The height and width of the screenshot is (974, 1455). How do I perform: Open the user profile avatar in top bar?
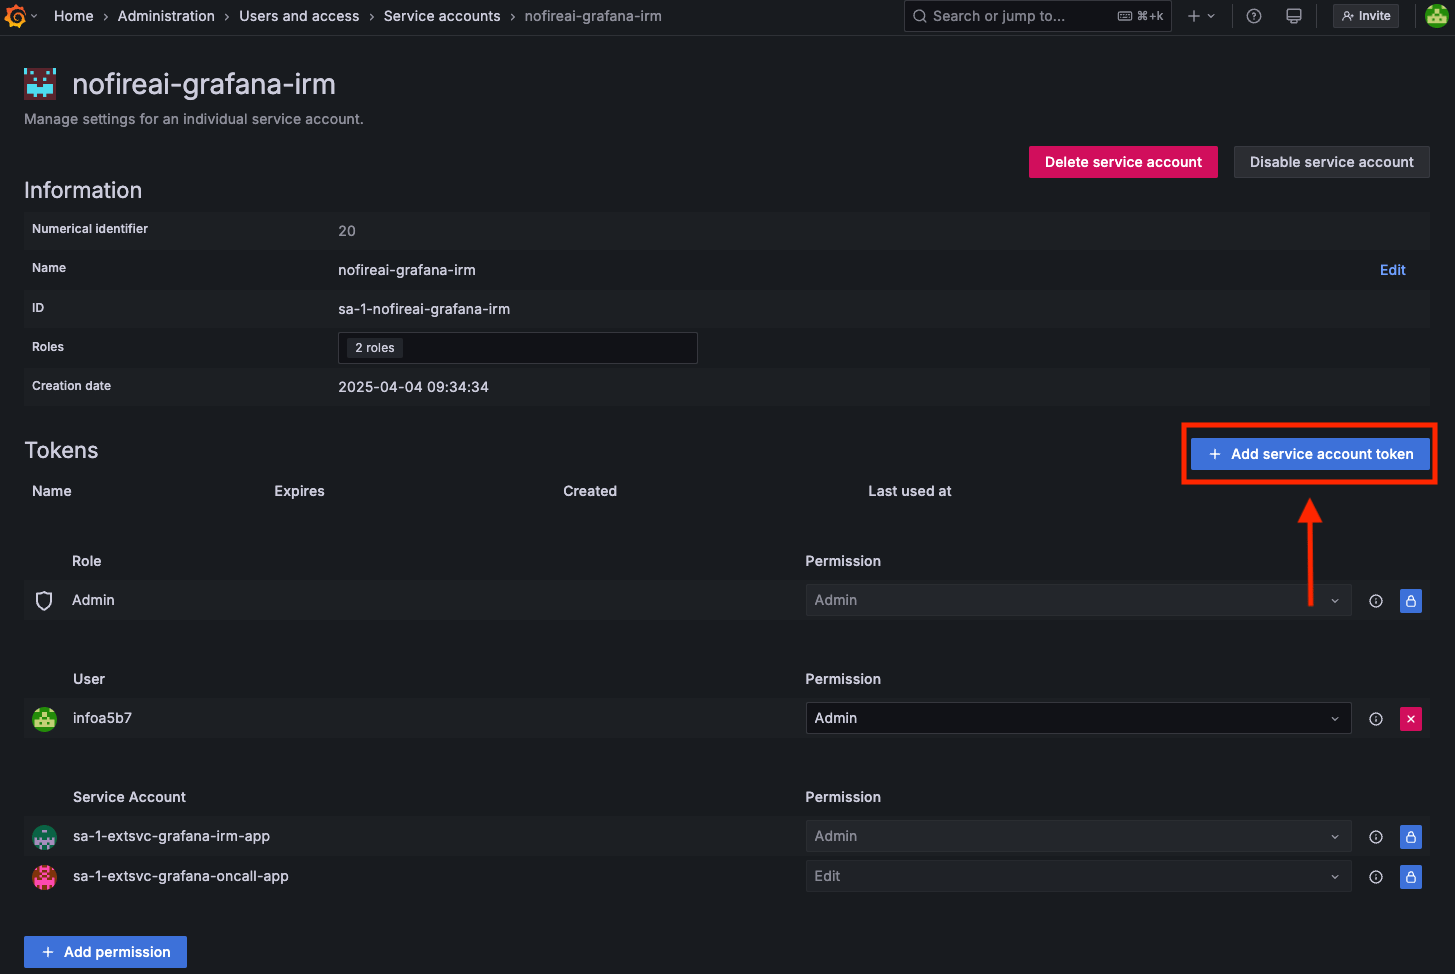coord(1436,16)
